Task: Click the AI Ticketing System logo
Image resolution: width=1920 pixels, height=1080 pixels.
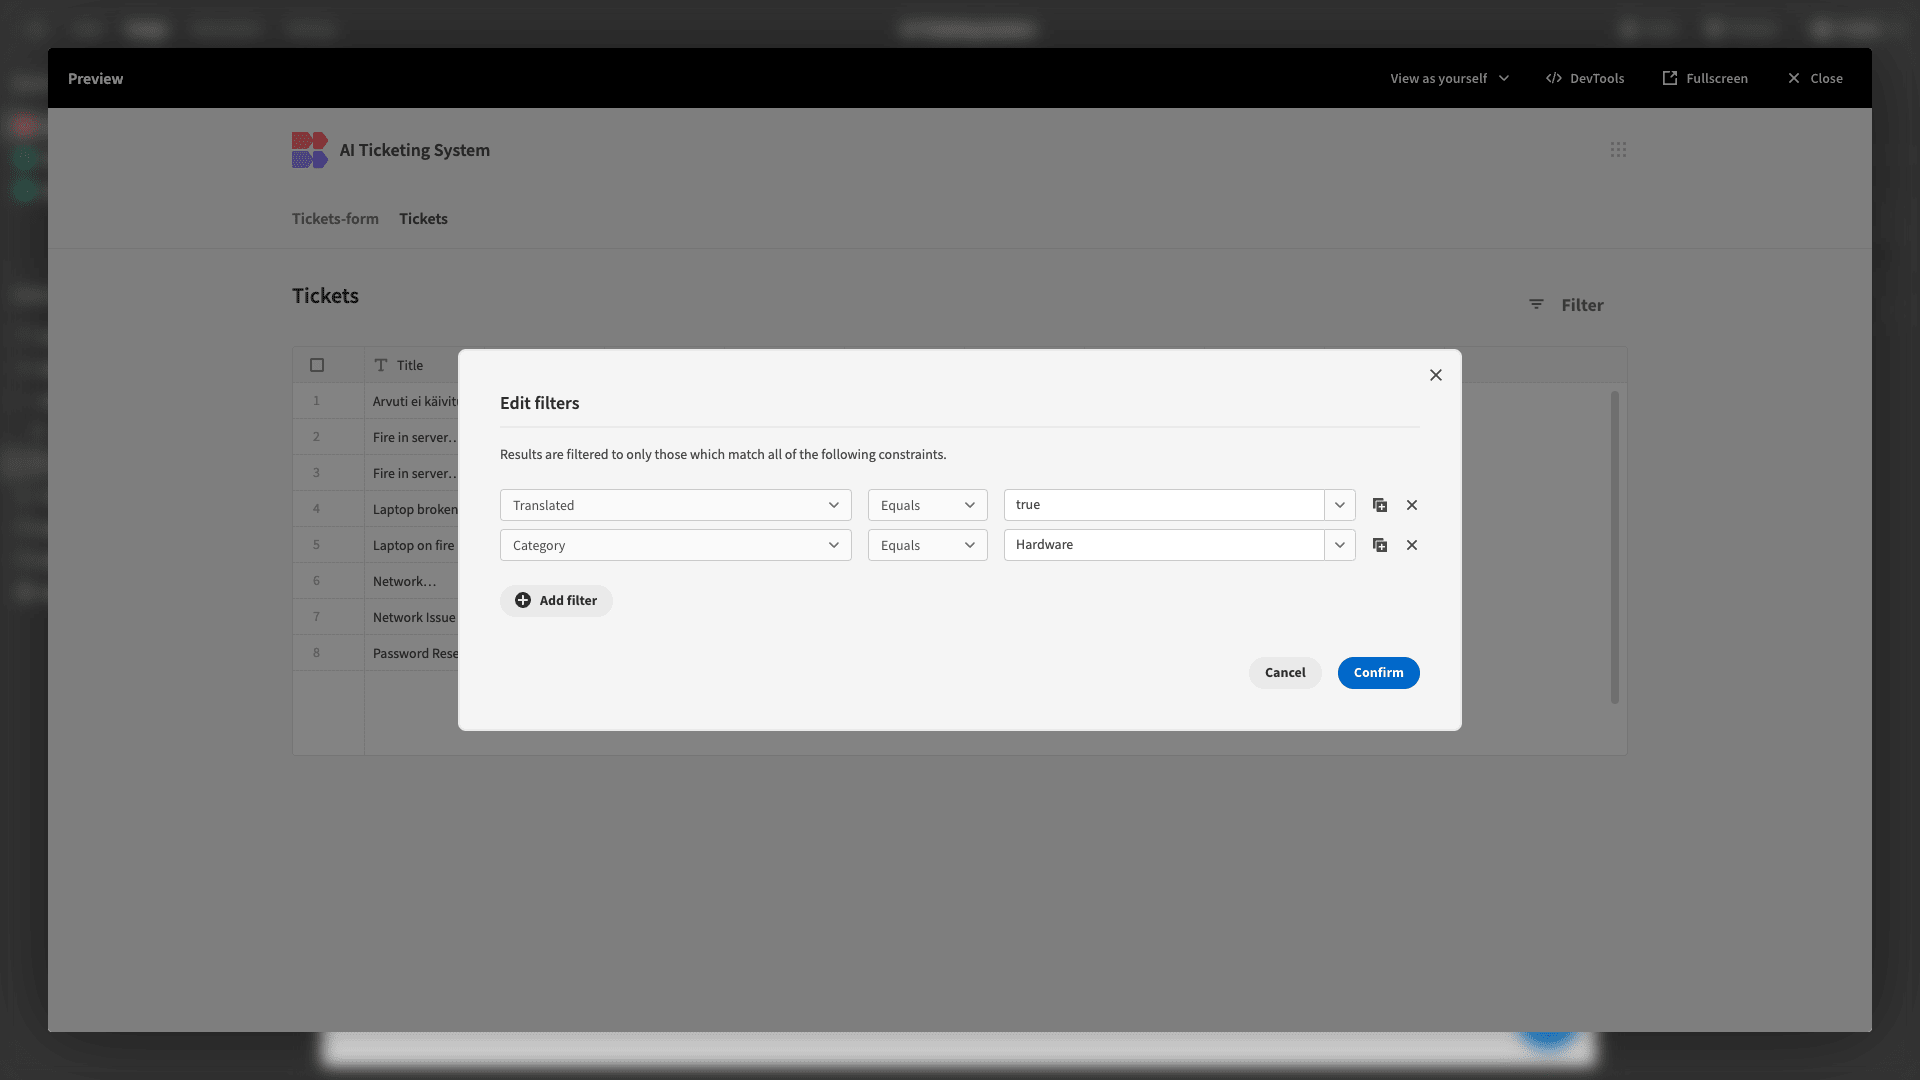Action: tap(310, 150)
